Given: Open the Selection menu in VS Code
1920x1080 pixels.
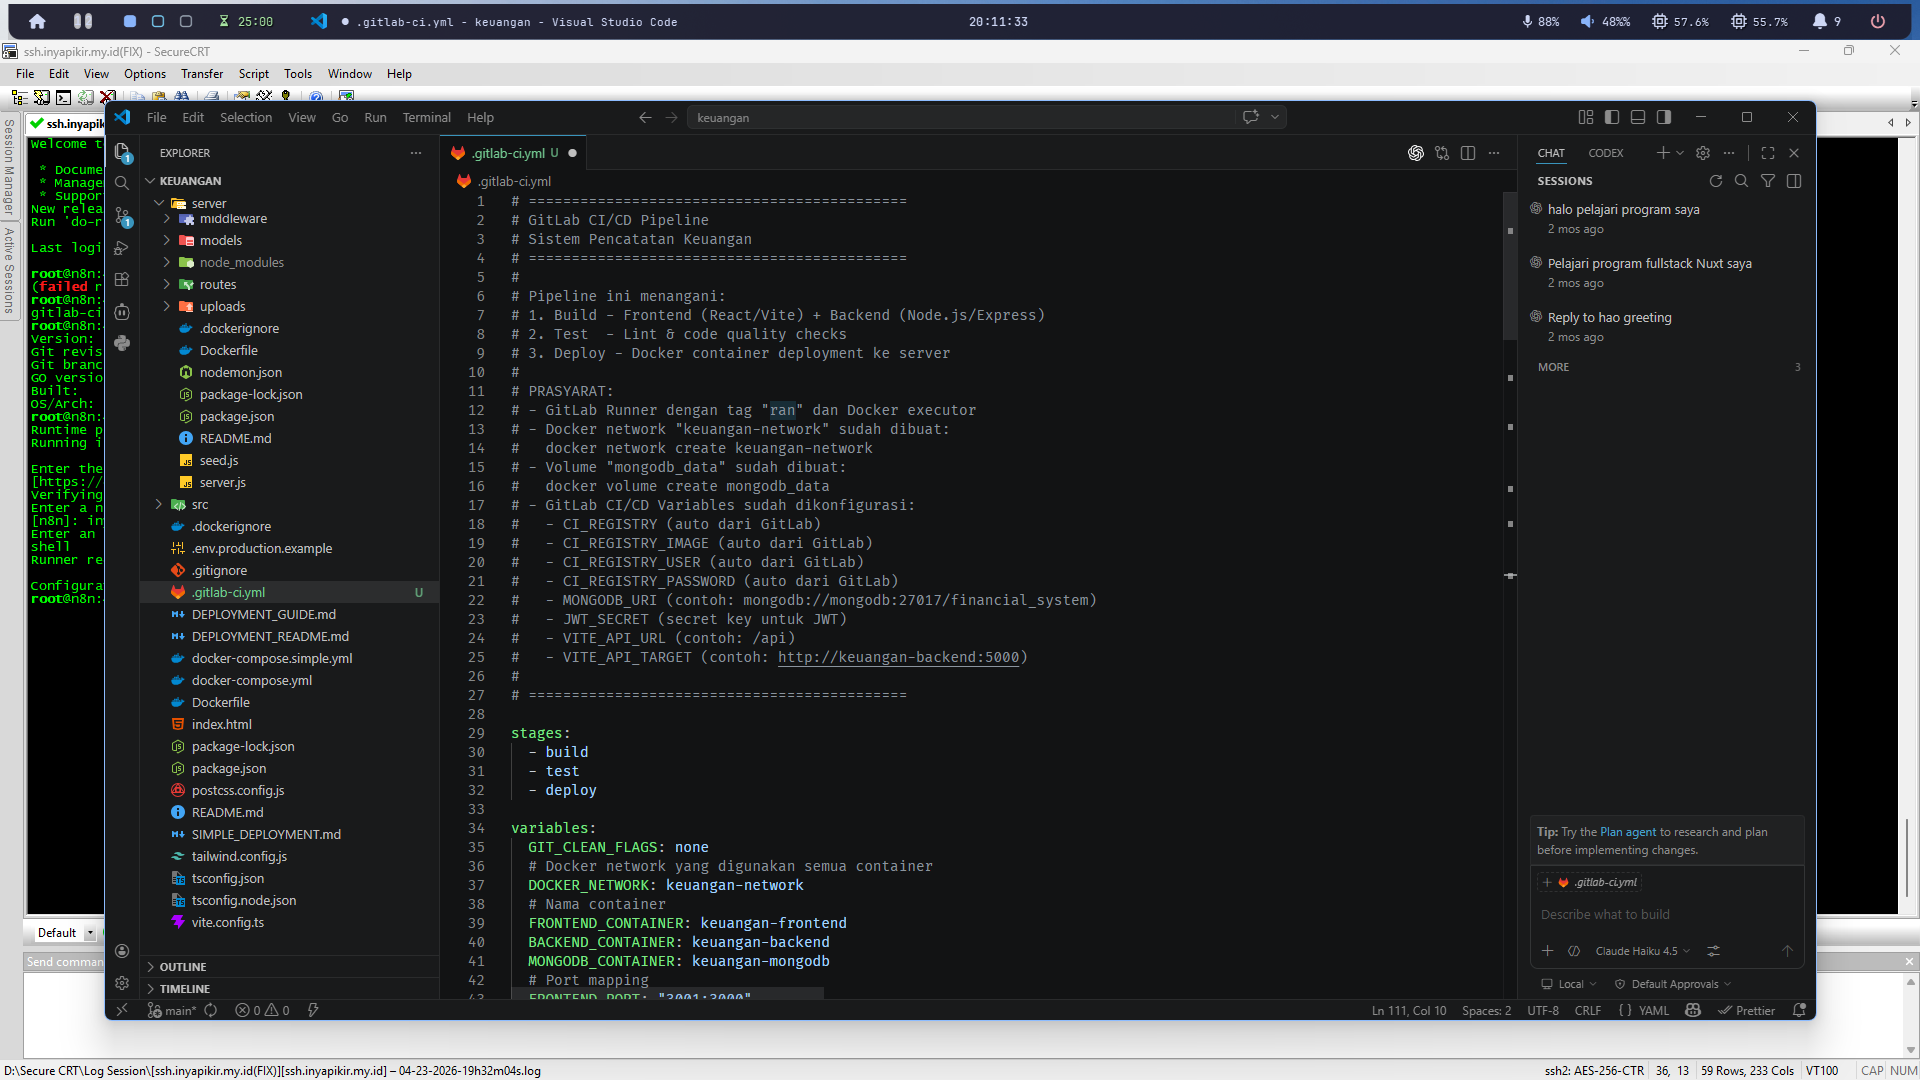Looking at the screenshot, I should [246, 118].
